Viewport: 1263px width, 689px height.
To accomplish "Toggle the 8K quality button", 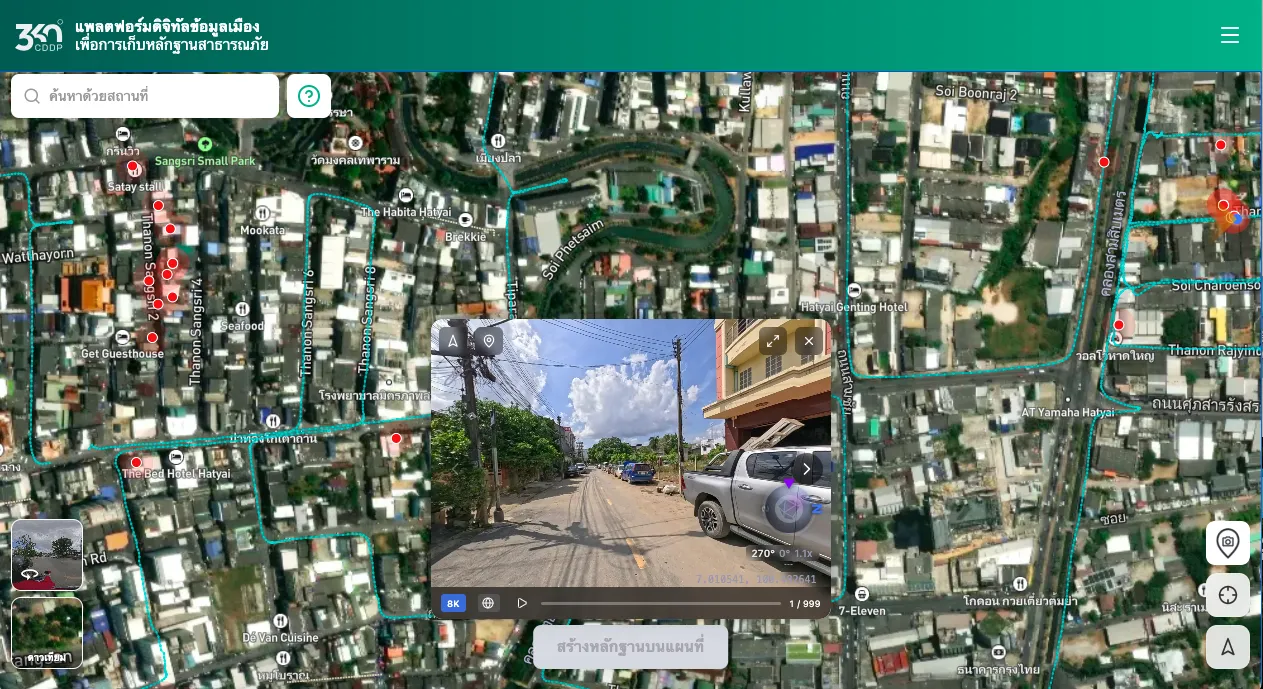I will [x=453, y=603].
